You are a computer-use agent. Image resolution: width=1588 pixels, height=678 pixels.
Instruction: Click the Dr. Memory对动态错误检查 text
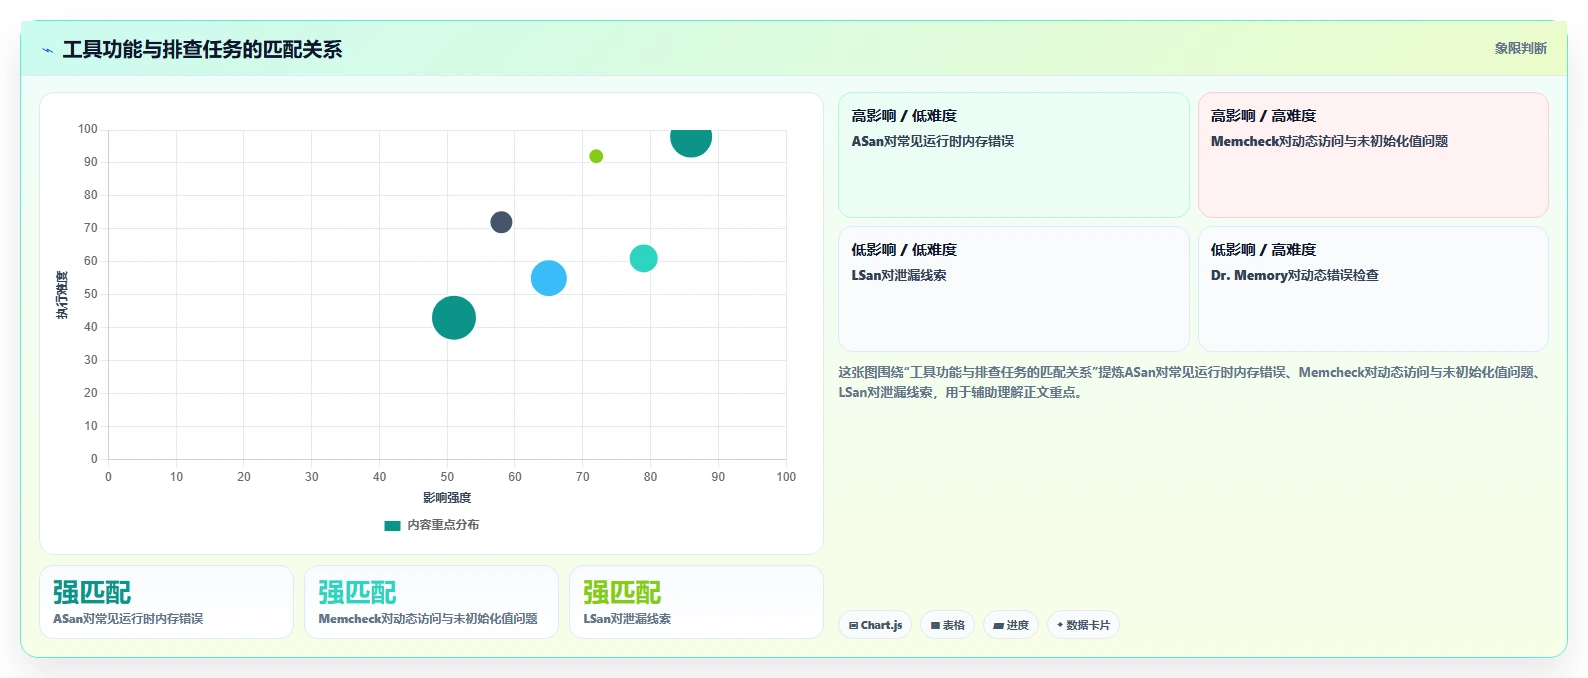click(x=1294, y=276)
